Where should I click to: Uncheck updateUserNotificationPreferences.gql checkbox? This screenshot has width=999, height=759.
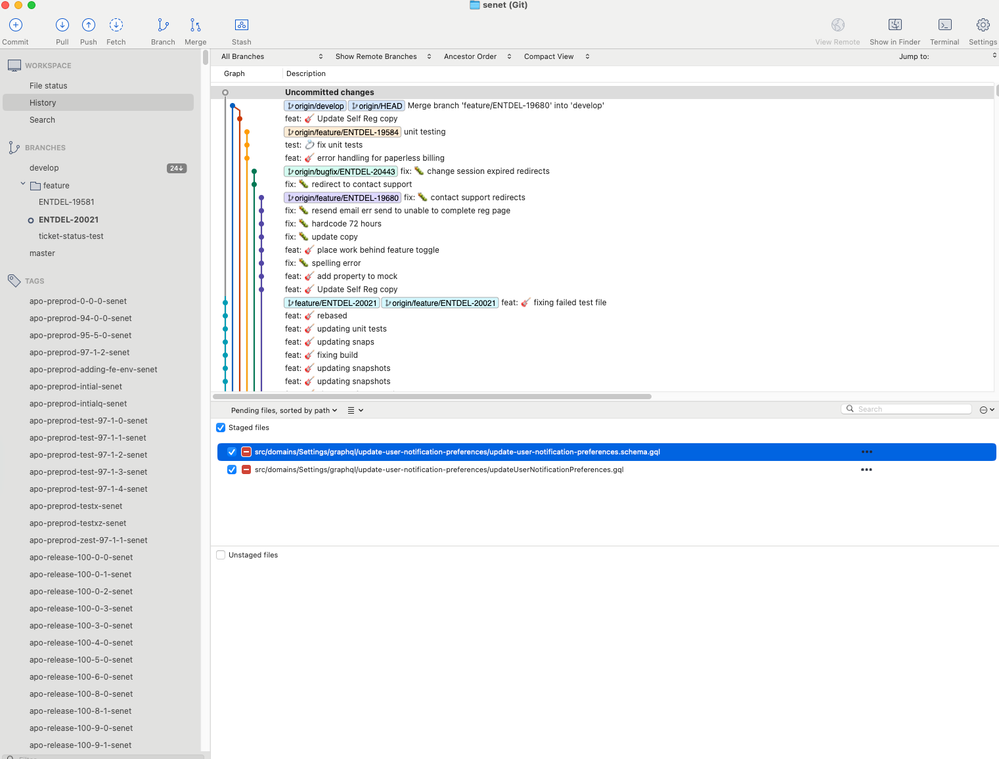(x=232, y=470)
